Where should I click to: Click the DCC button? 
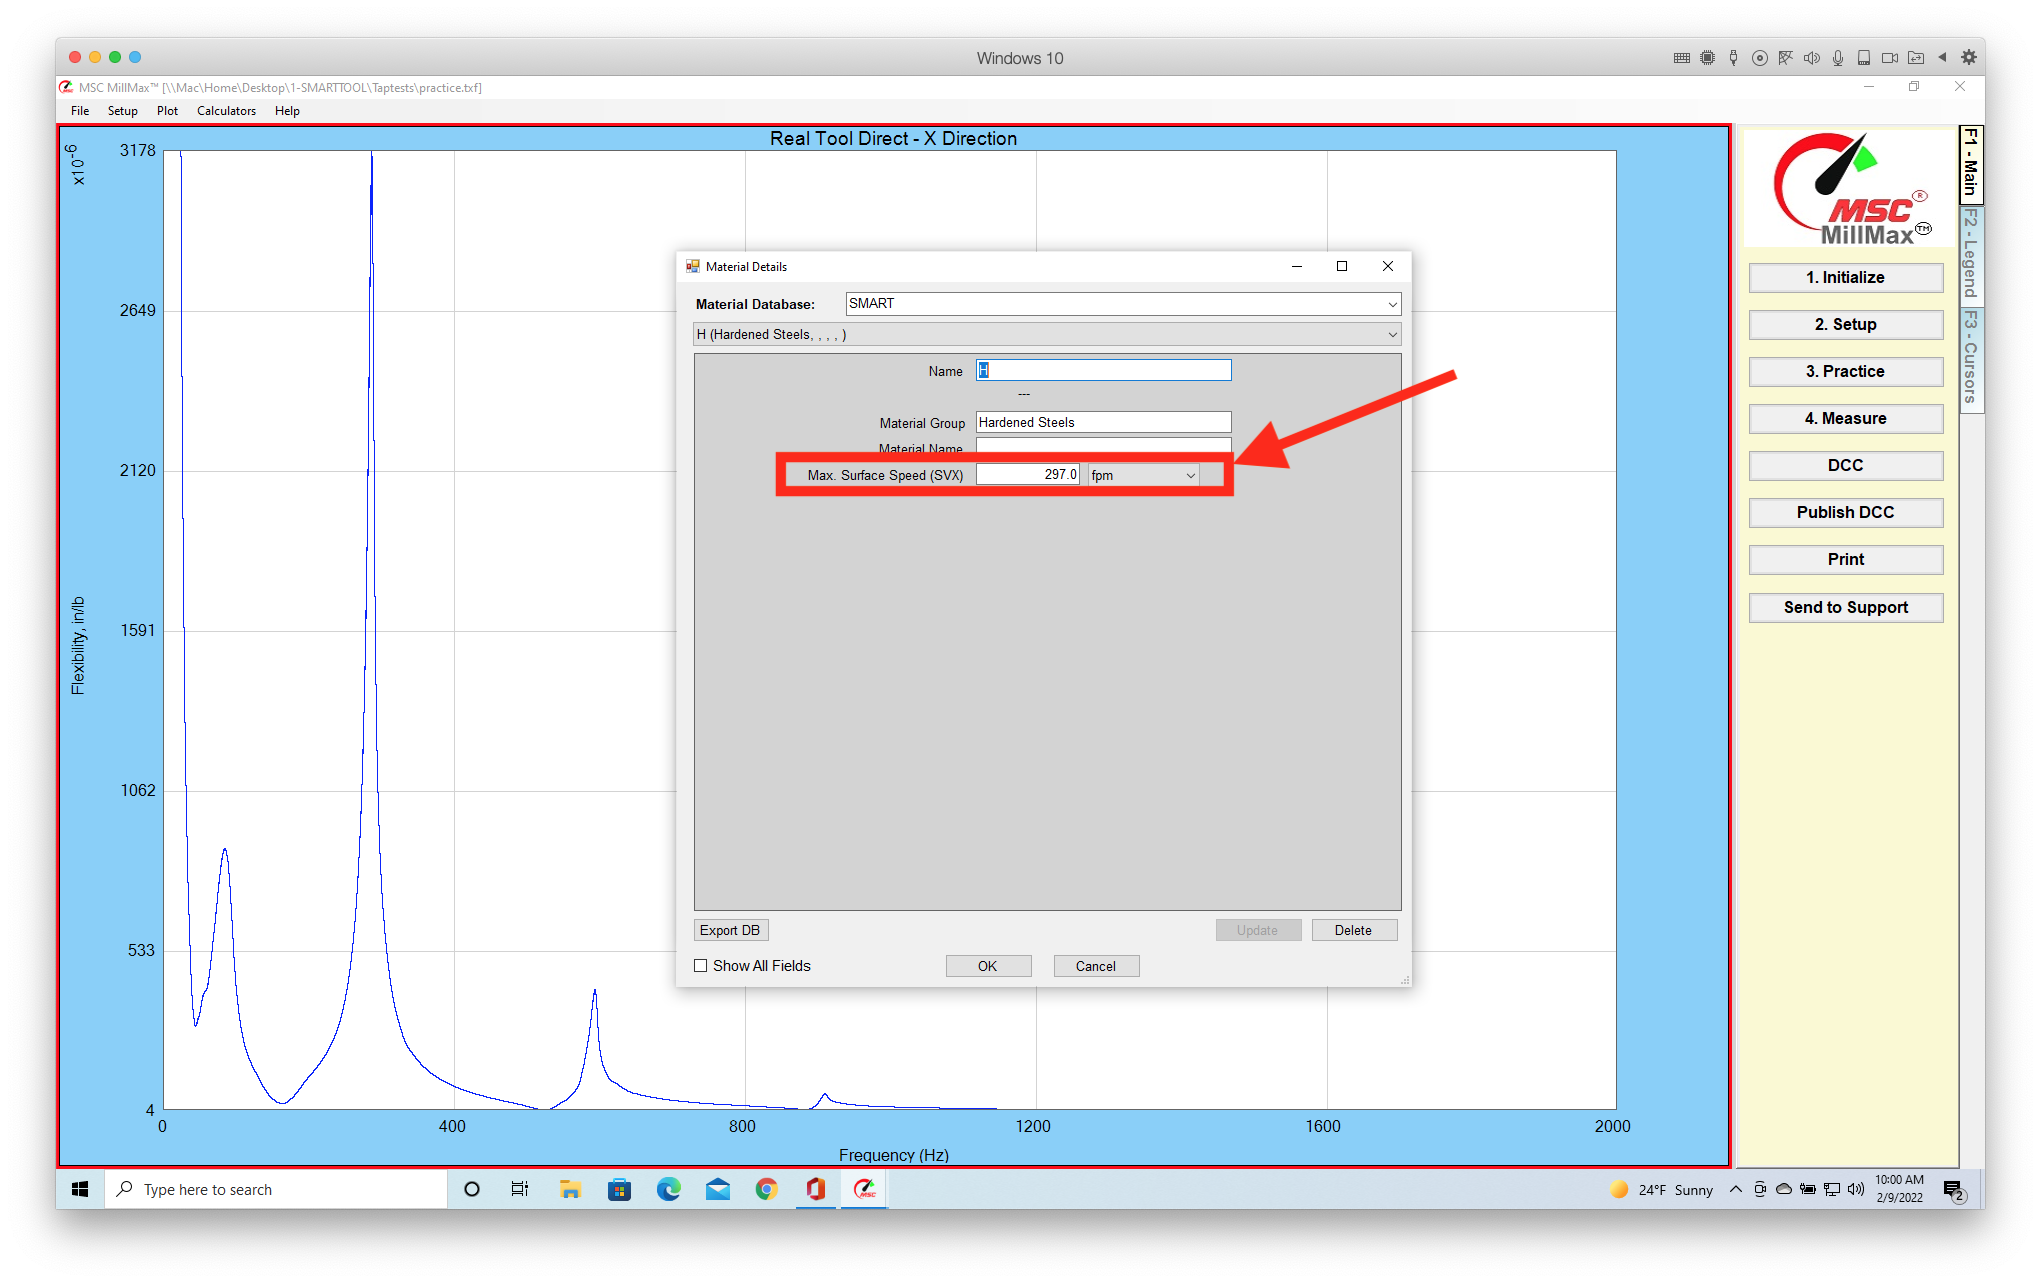click(1845, 466)
